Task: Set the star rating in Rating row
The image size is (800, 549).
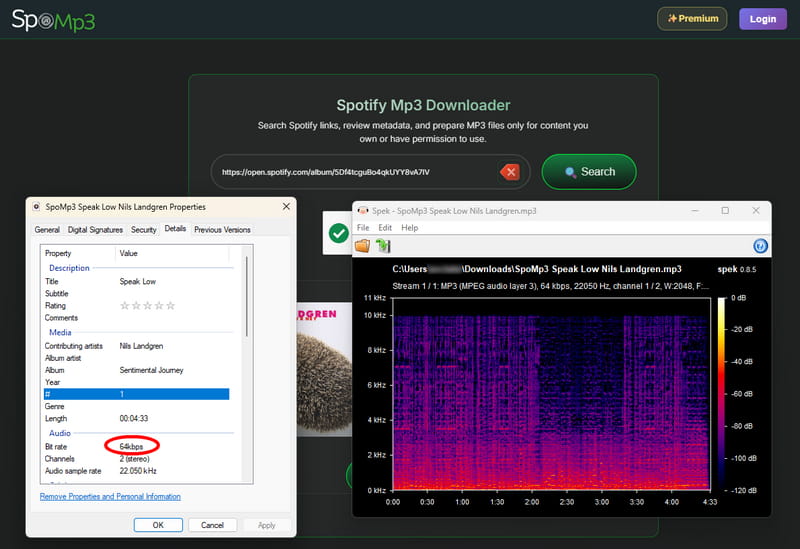Action: pyautogui.click(x=147, y=306)
